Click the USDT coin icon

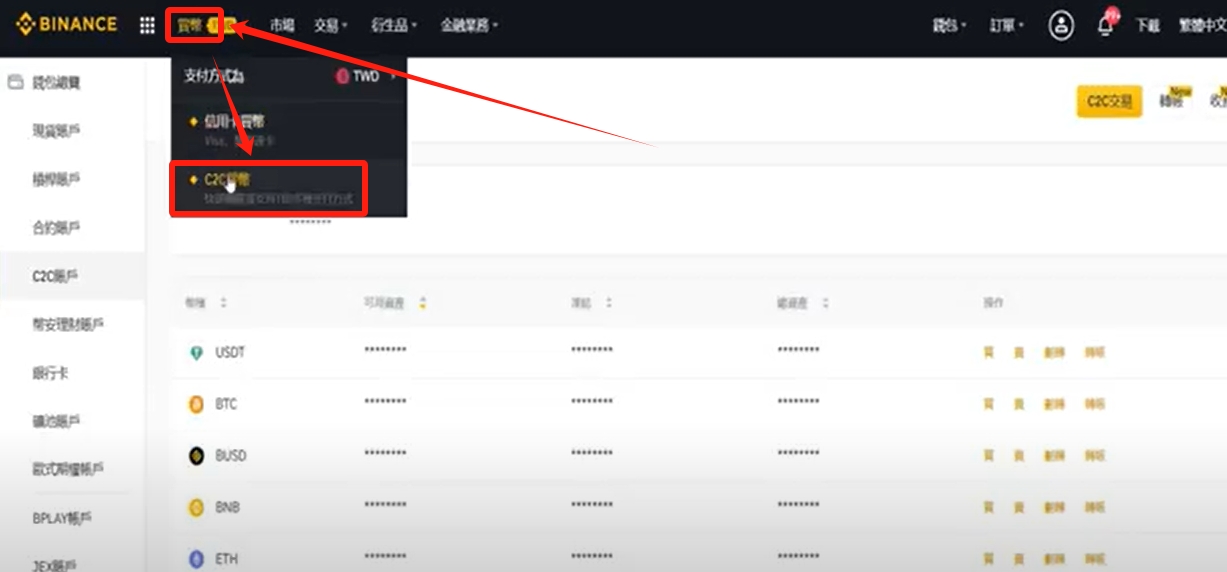[x=196, y=353]
